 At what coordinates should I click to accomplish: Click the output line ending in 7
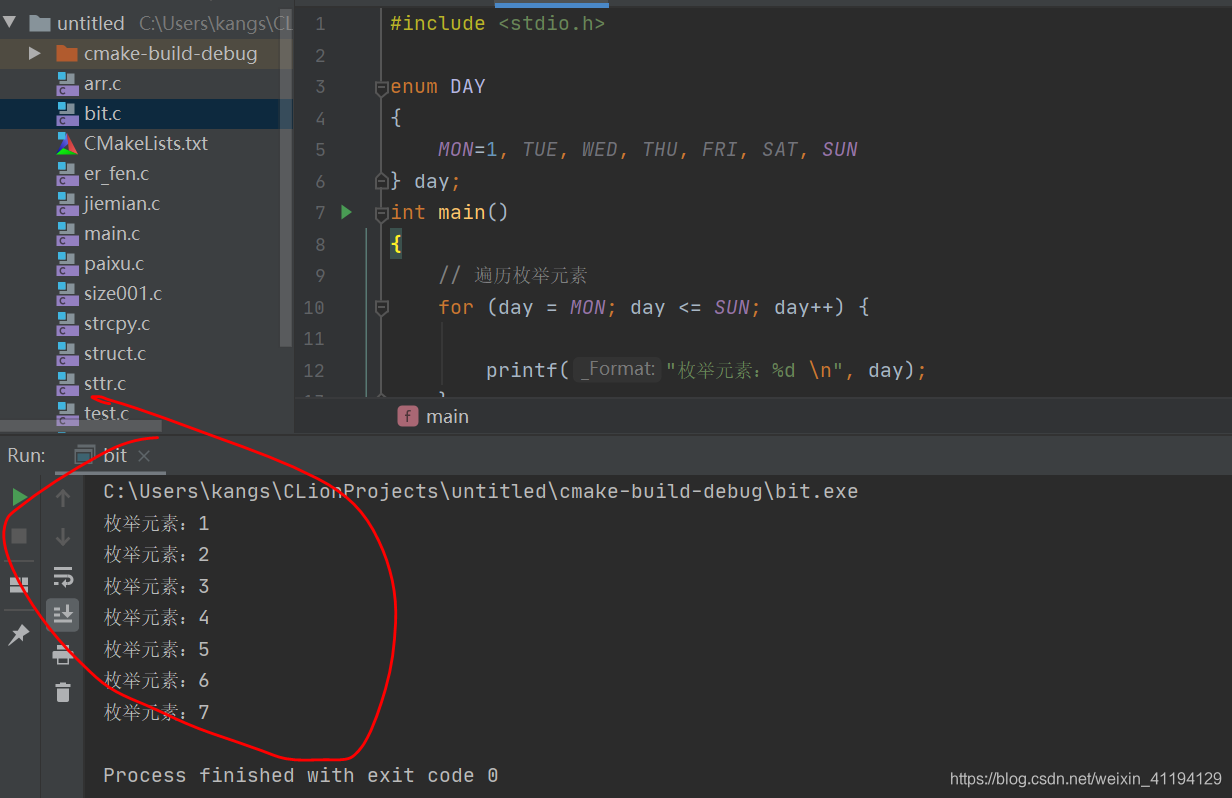[157, 712]
